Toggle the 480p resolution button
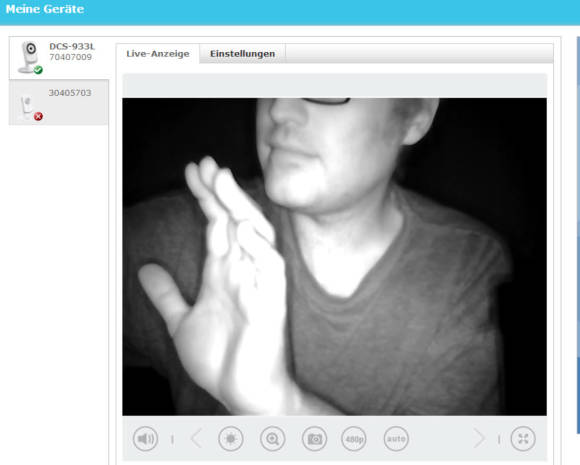 tap(354, 439)
